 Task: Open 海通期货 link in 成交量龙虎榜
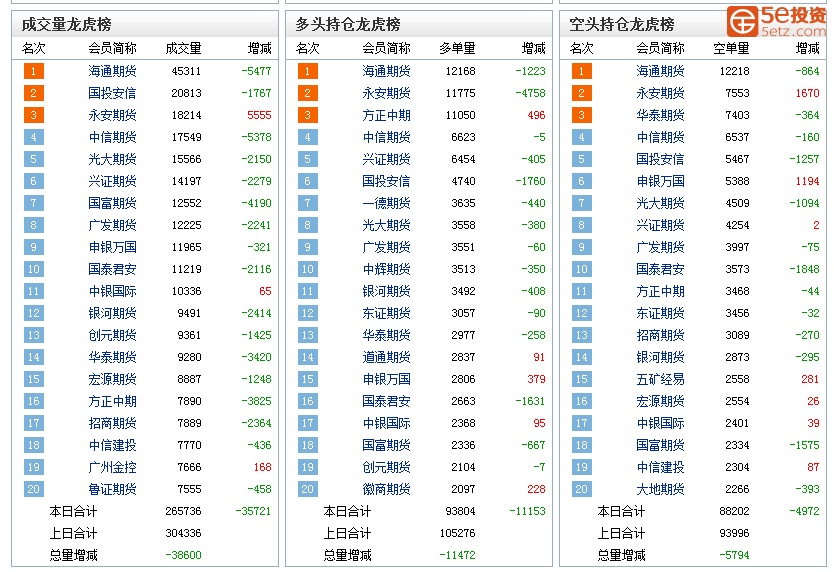pyautogui.click(x=112, y=71)
